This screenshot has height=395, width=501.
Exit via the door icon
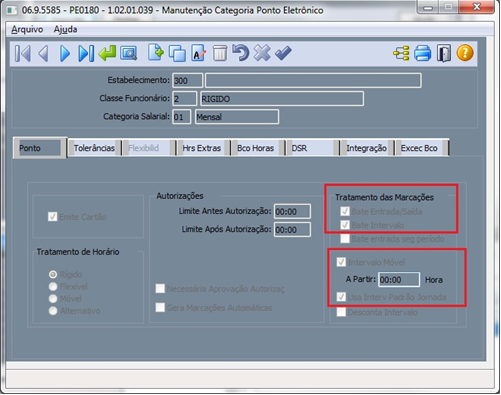444,53
